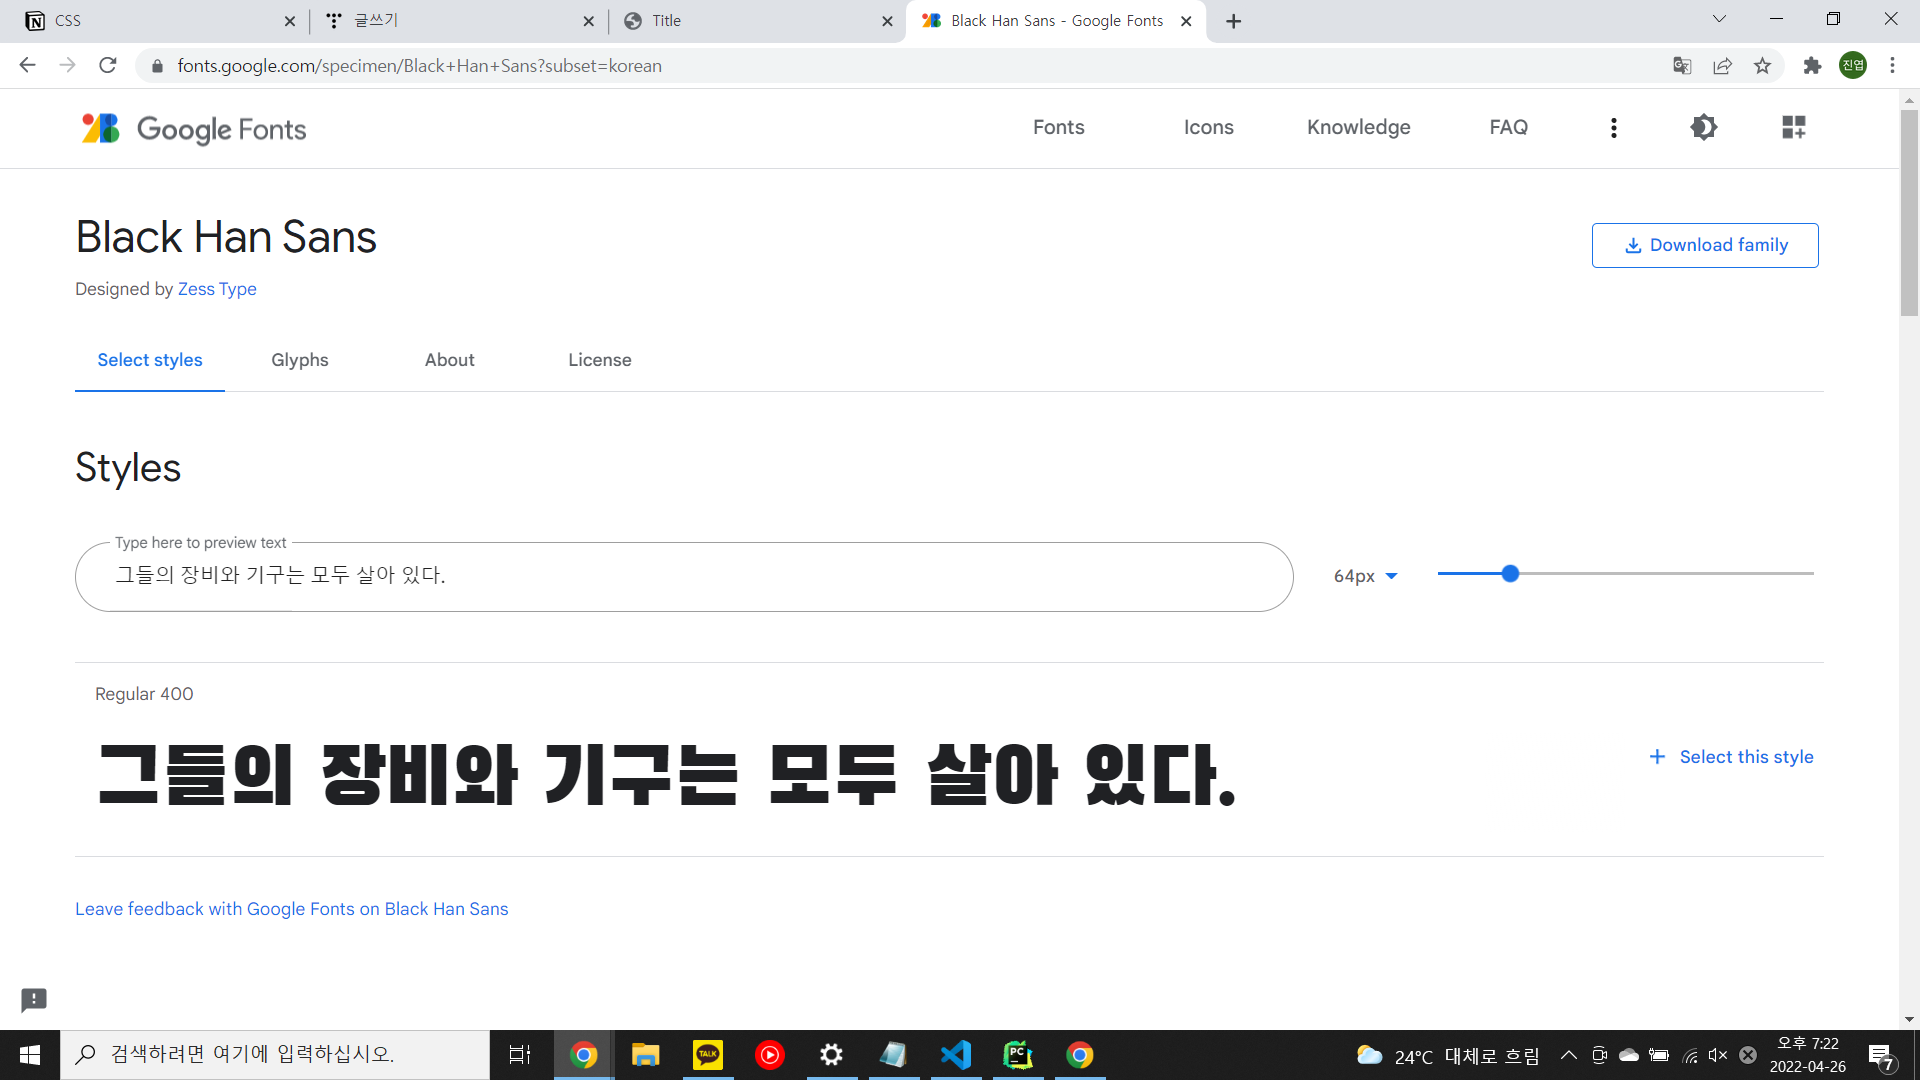Click the address bar URL
Image resolution: width=1920 pixels, height=1080 pixels.
point(419,66)
